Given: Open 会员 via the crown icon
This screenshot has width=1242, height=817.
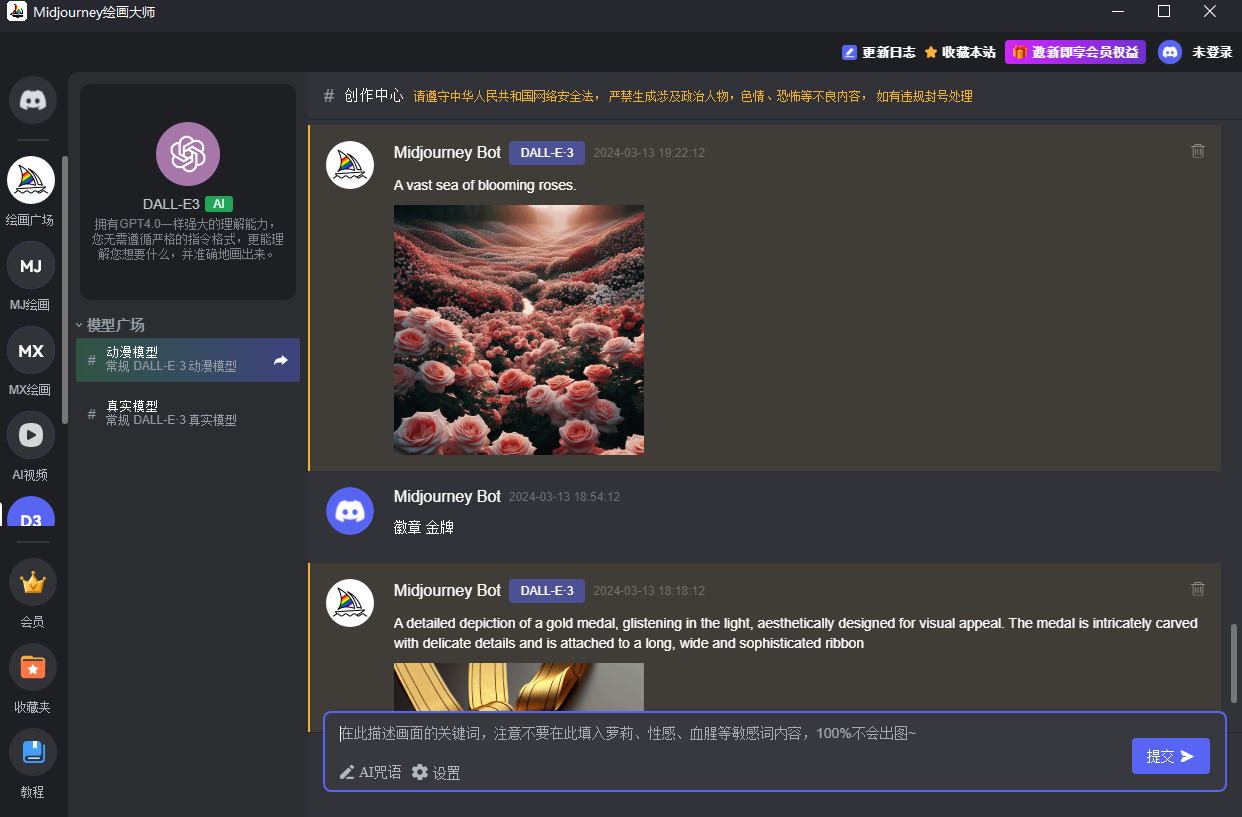Looking at the screenshot, I should click(31, 582).
